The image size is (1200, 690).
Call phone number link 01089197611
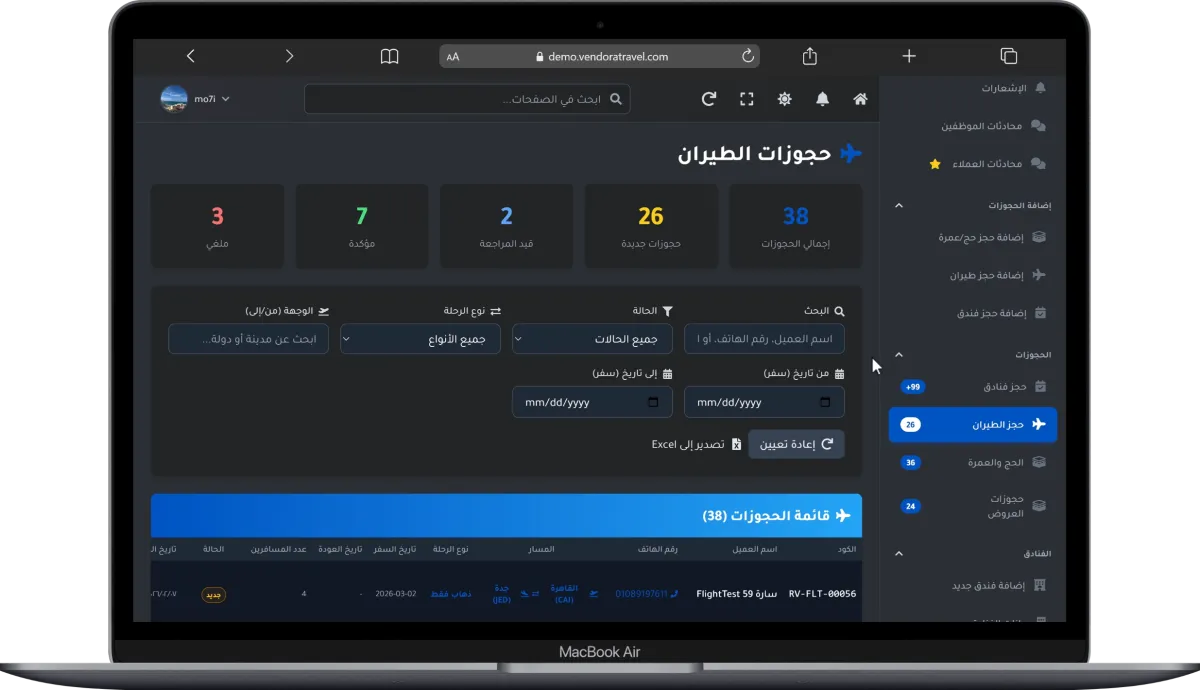click(645, 594)
